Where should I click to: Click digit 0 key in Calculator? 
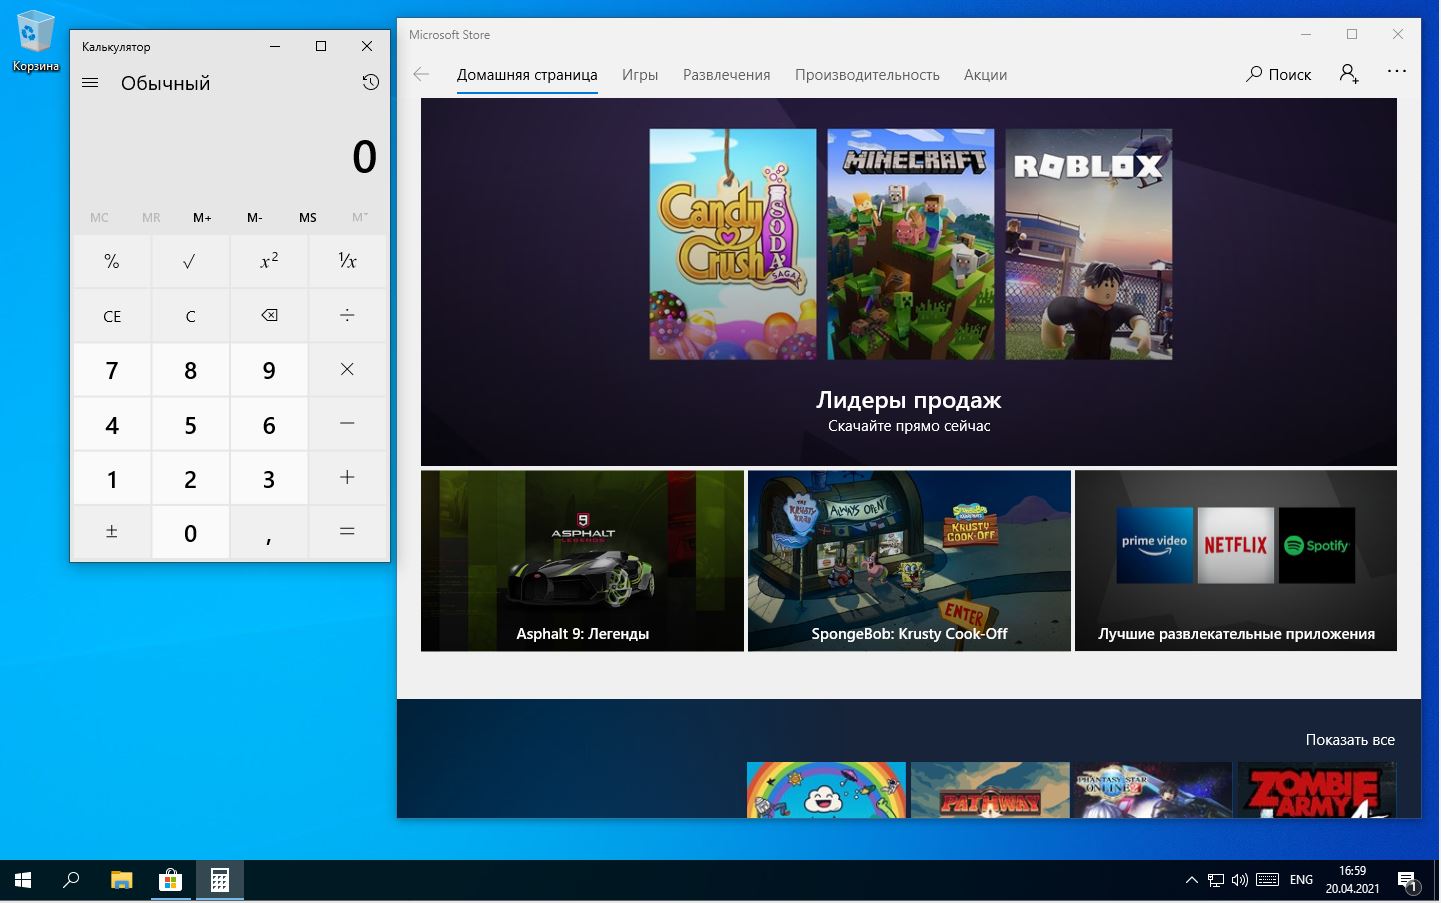click(190, 532)
